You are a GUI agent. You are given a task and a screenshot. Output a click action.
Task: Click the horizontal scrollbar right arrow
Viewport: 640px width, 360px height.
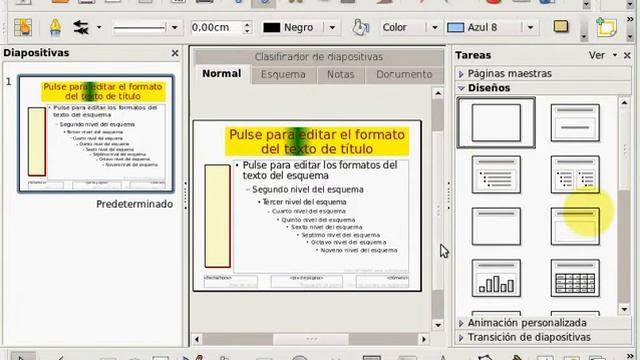pyautogui.click(x=424, y=339)
